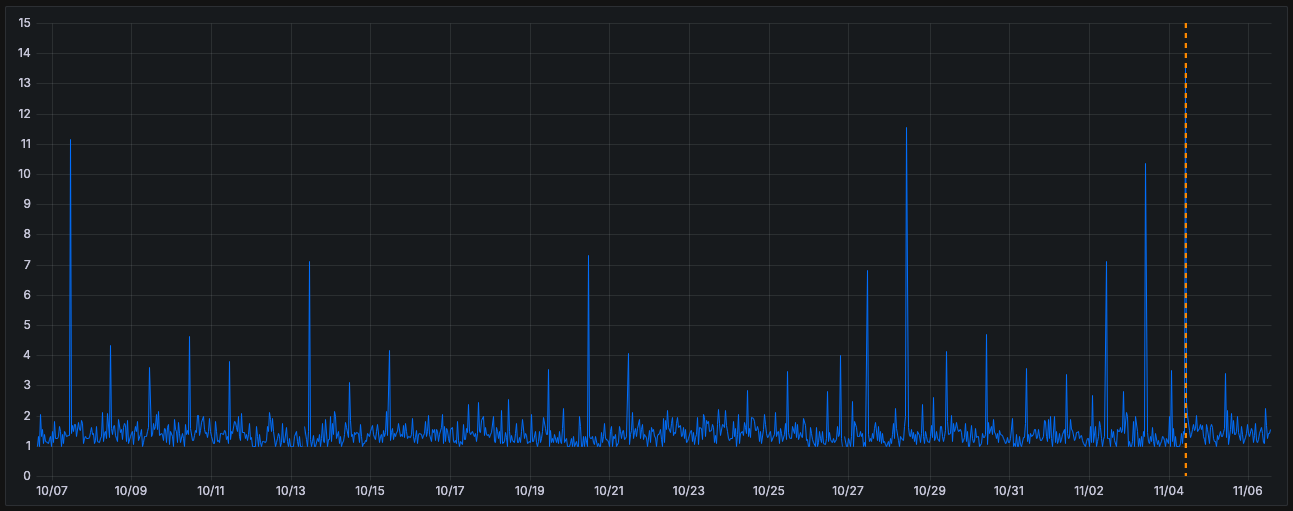This screenshot has height=511, width=1293.
Task: Click the y-axis value 14
Action: pyautogui.click(x=24, y=53)
